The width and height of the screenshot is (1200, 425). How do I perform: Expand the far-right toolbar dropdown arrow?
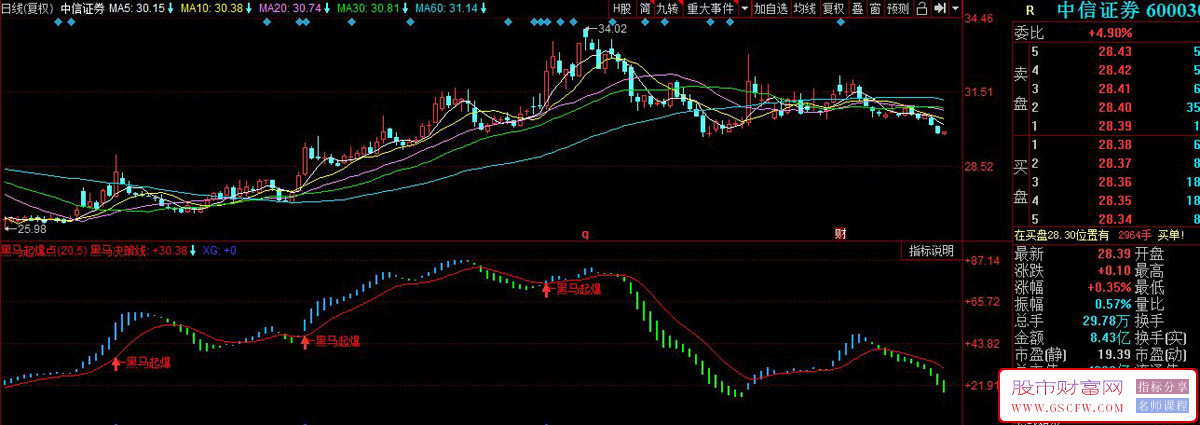956,8
